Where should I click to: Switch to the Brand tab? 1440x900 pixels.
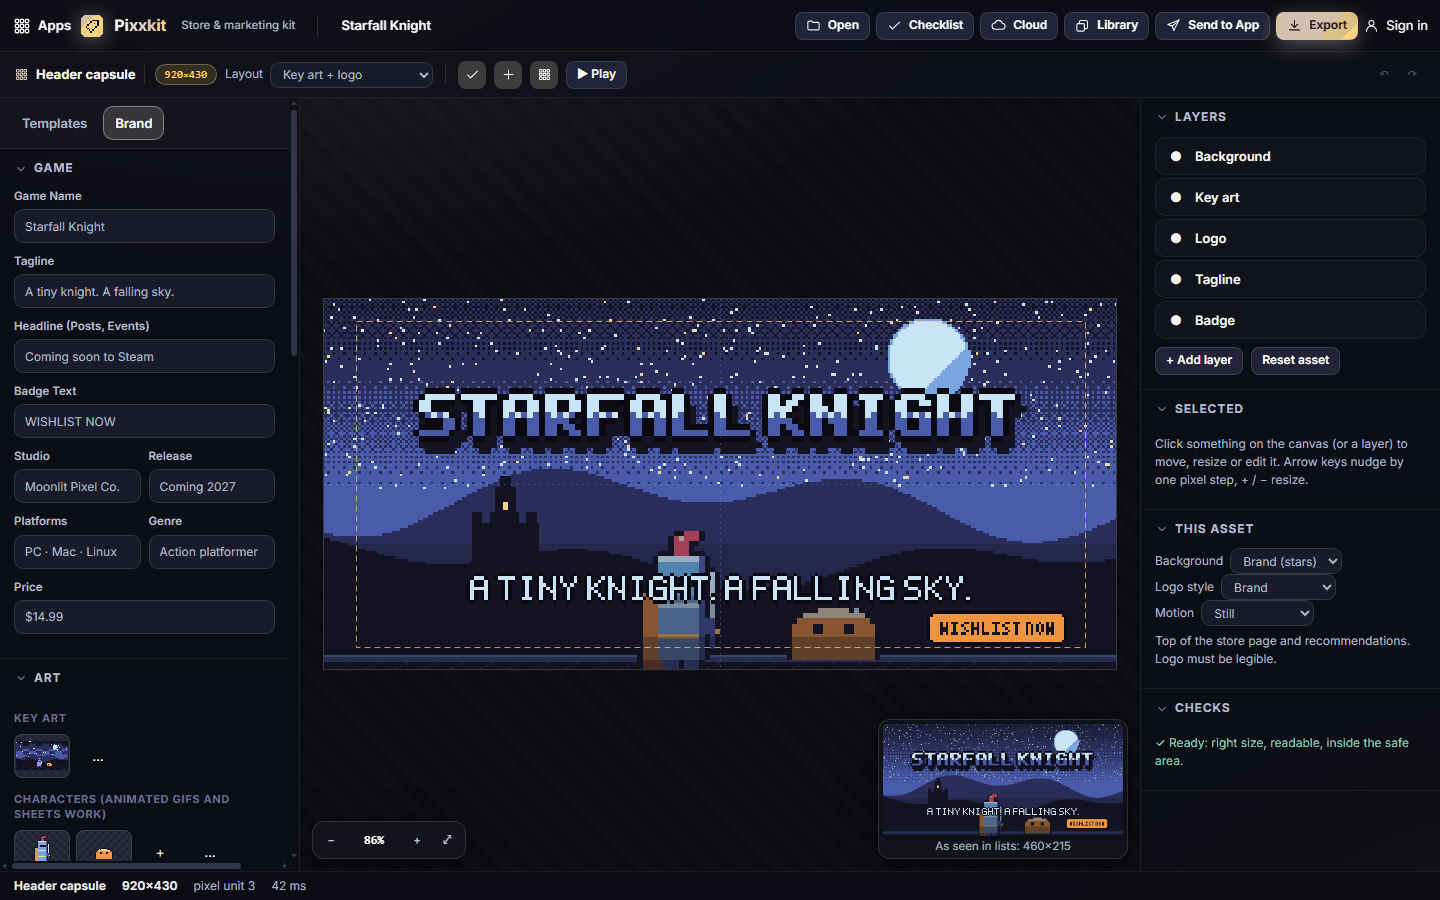click(133, 123)
